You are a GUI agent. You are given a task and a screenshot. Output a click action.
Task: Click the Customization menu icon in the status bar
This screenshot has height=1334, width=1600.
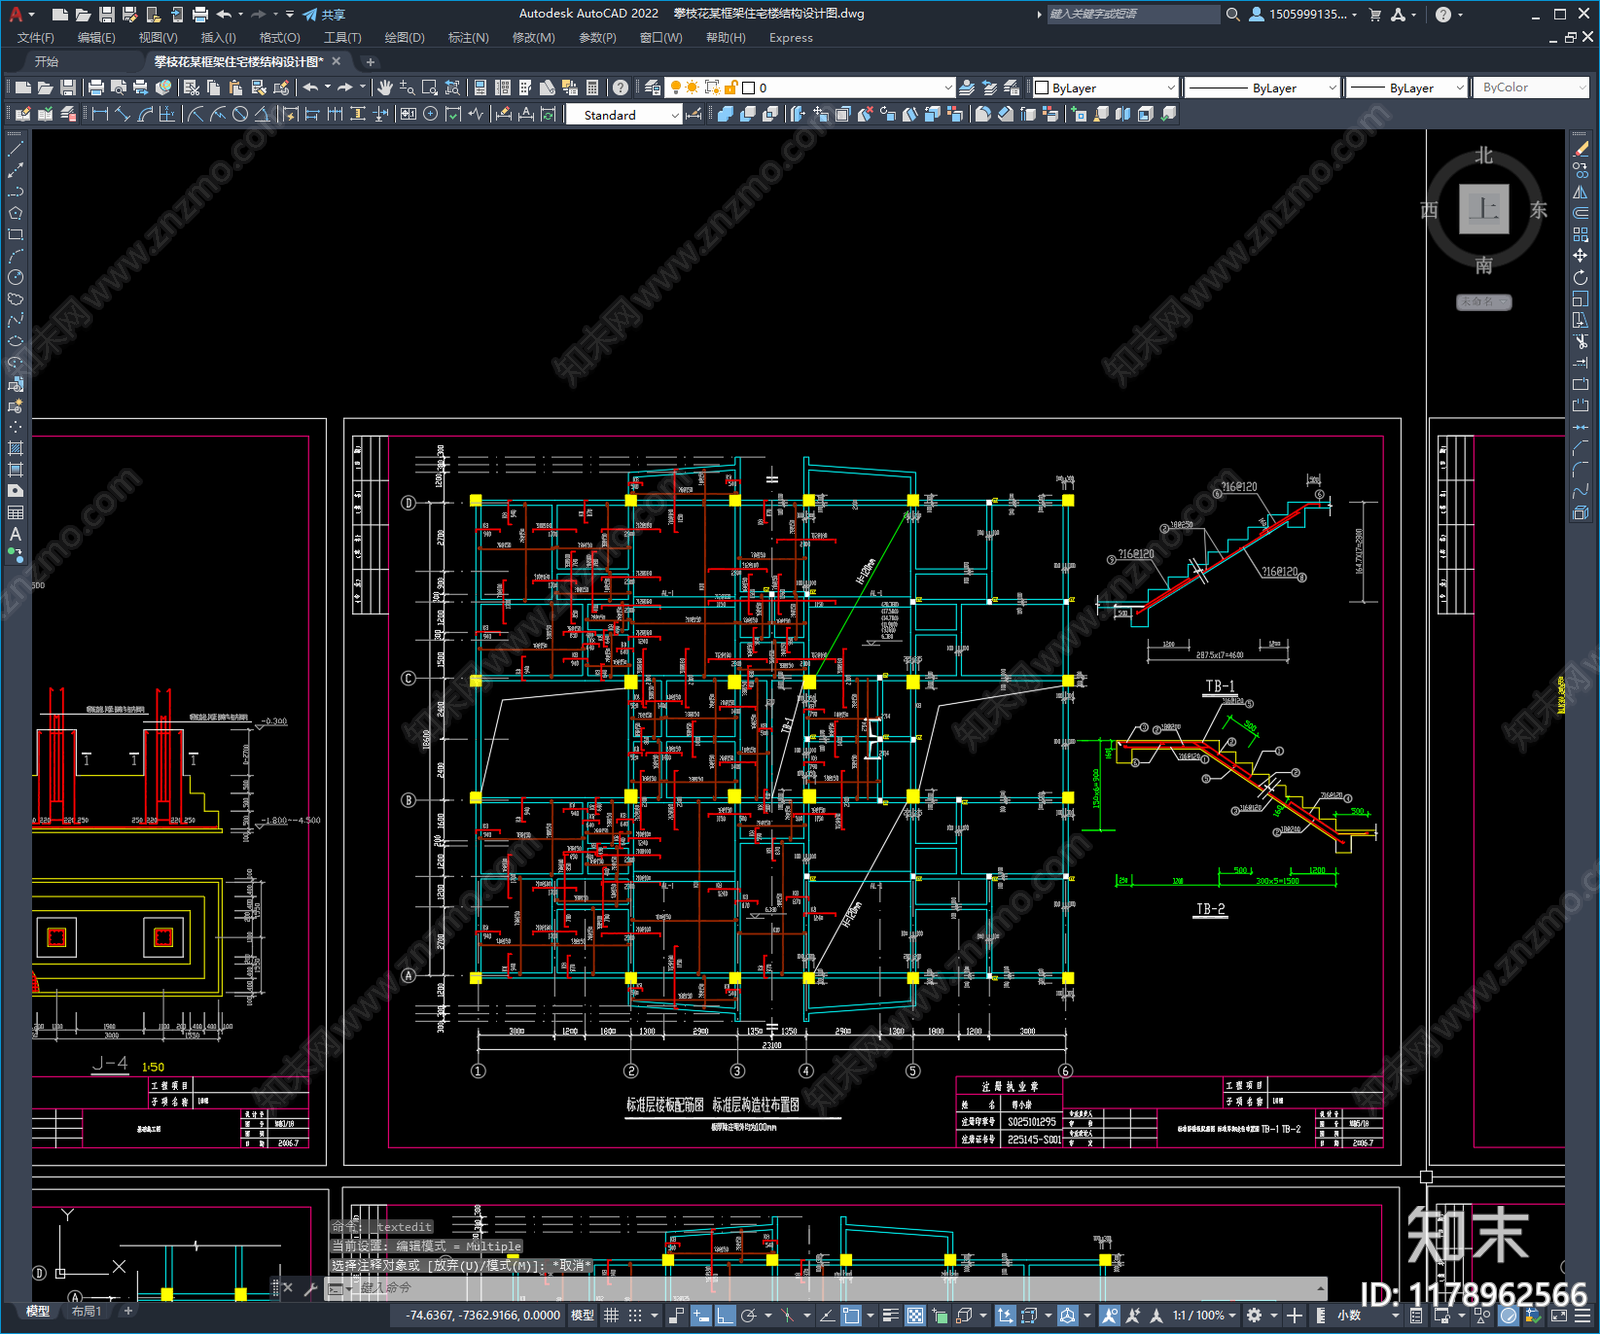1582,1315
